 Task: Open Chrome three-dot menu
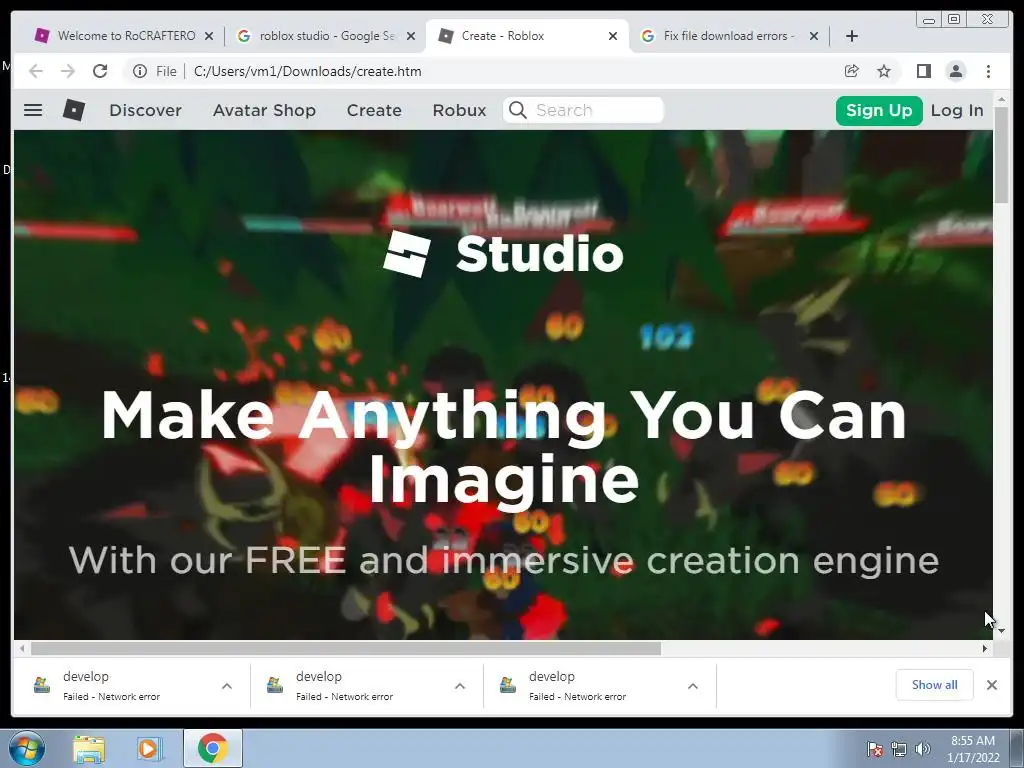[x=988, y=71]
